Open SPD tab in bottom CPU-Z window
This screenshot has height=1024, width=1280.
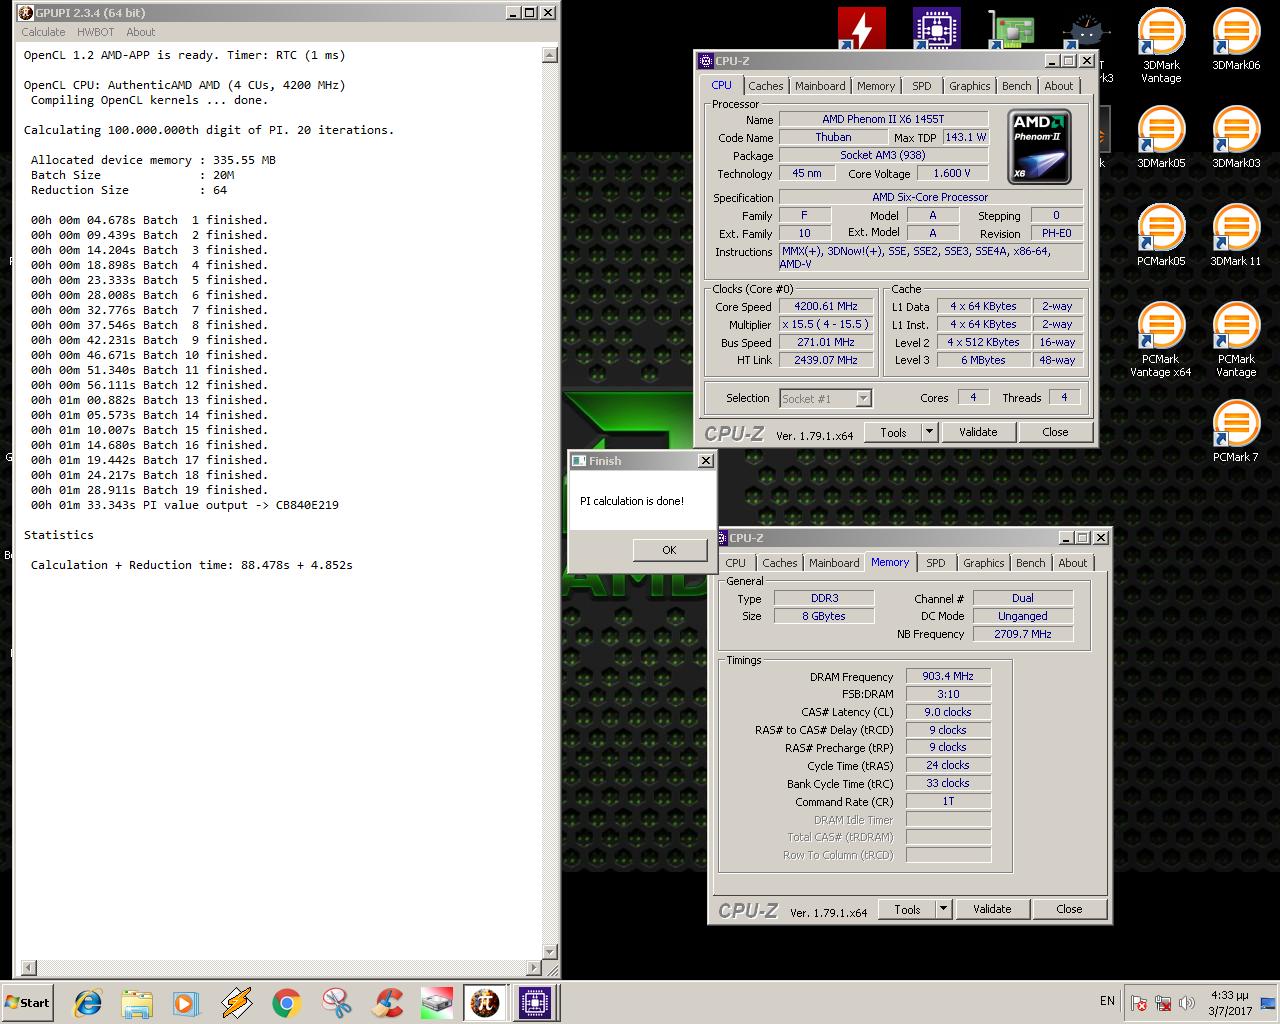coord(936,563)
